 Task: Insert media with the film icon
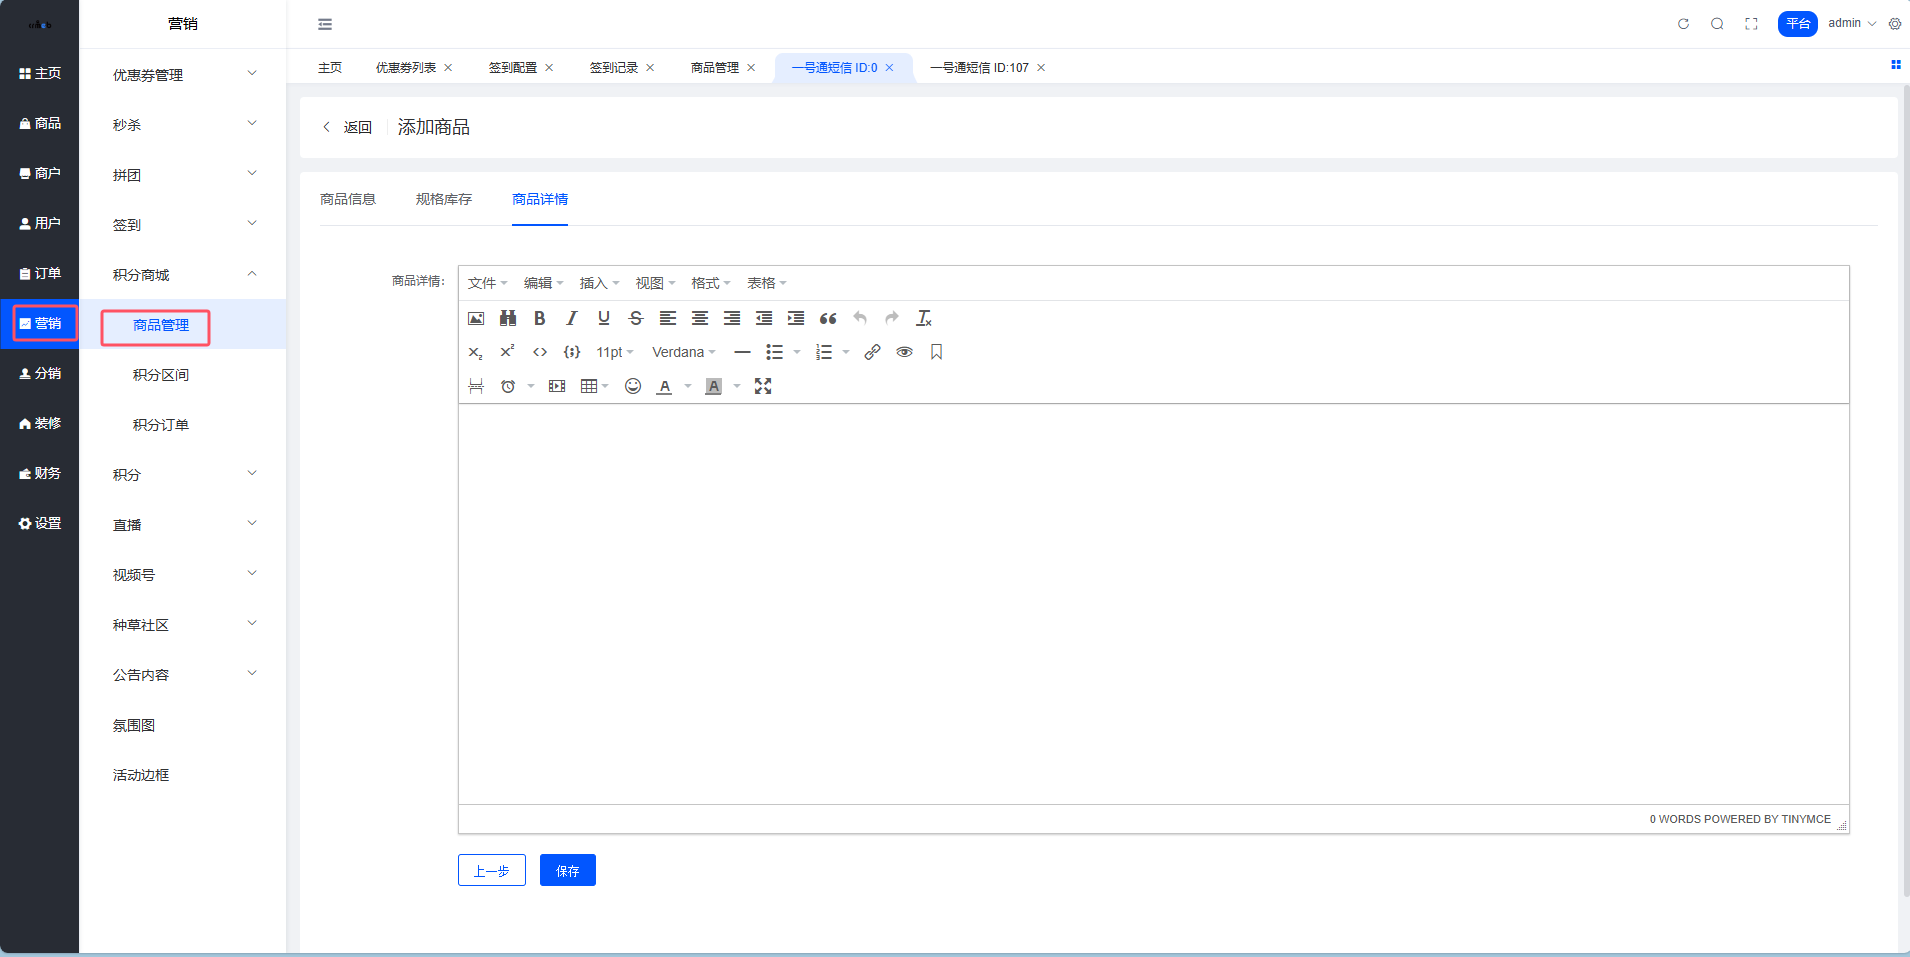[x=557, y=386]
